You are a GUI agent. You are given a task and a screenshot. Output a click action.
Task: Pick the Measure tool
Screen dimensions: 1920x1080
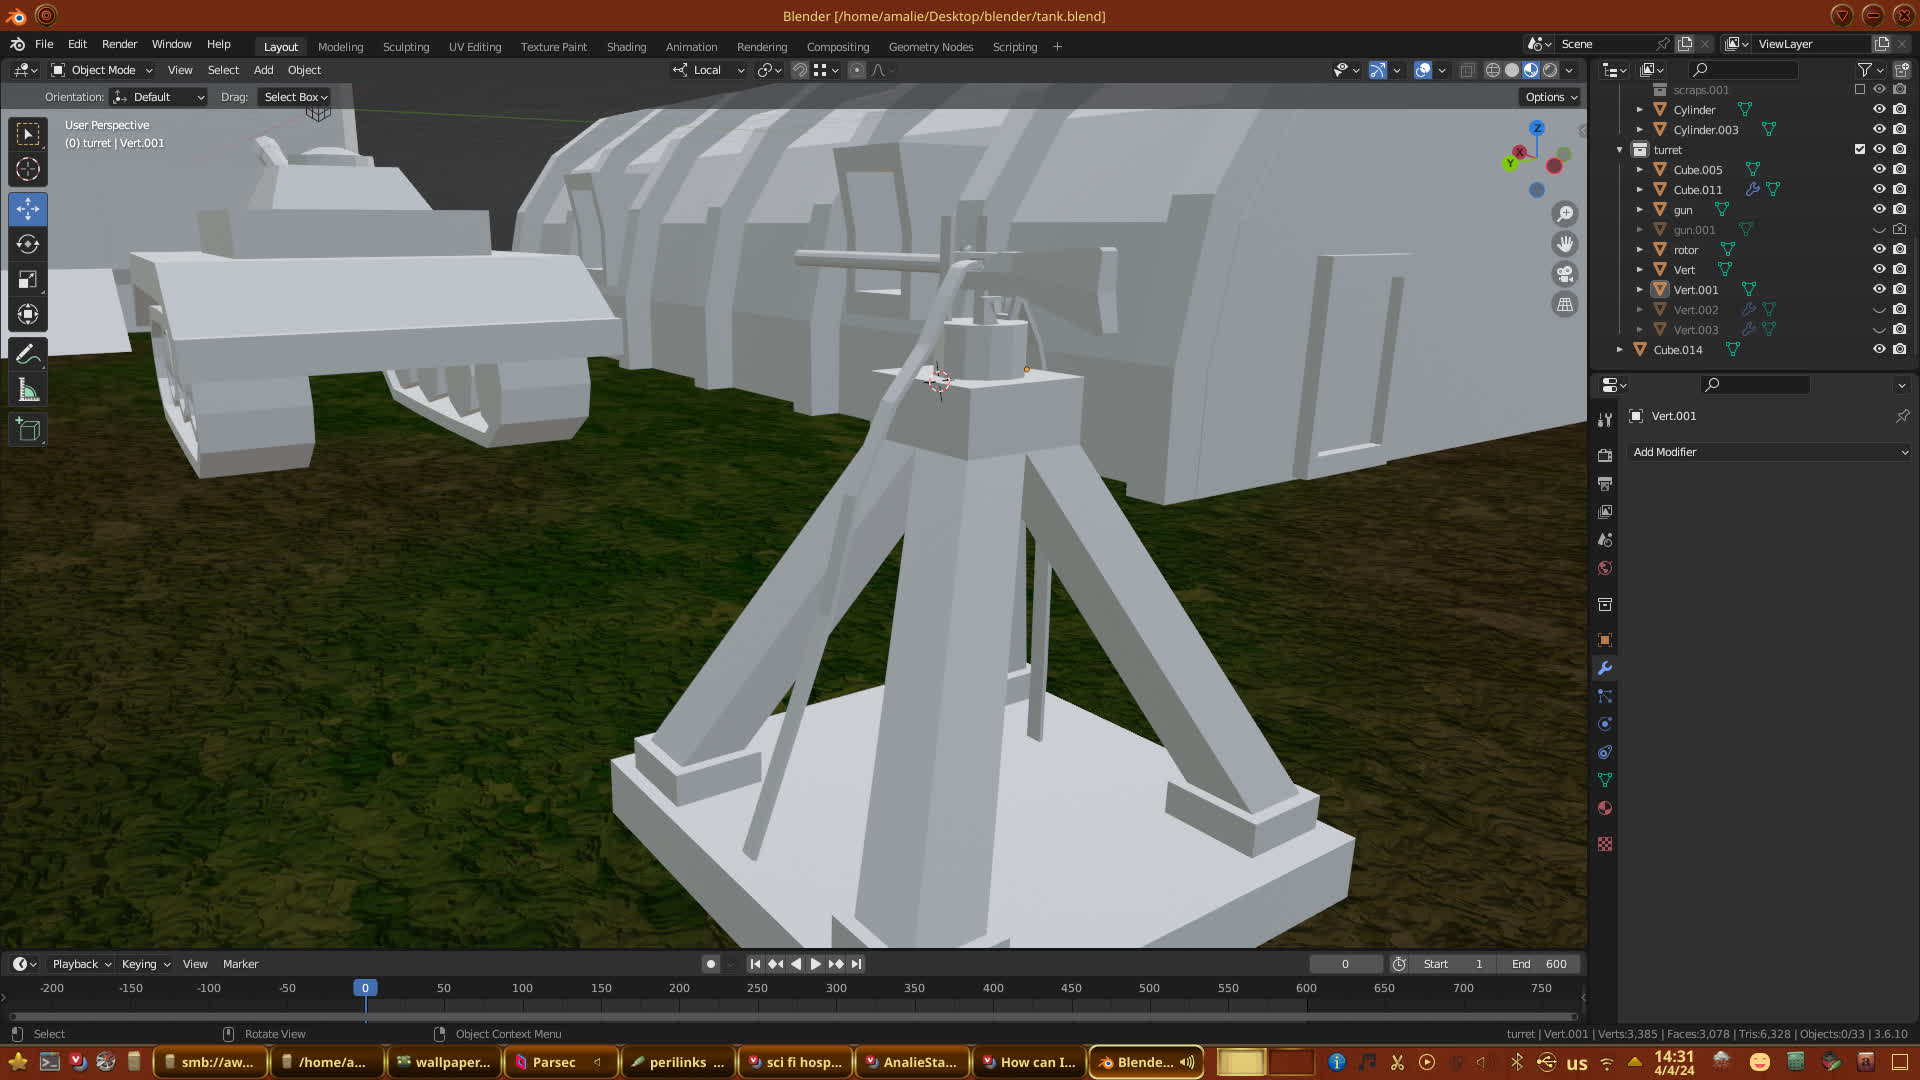tap(28, 391)
